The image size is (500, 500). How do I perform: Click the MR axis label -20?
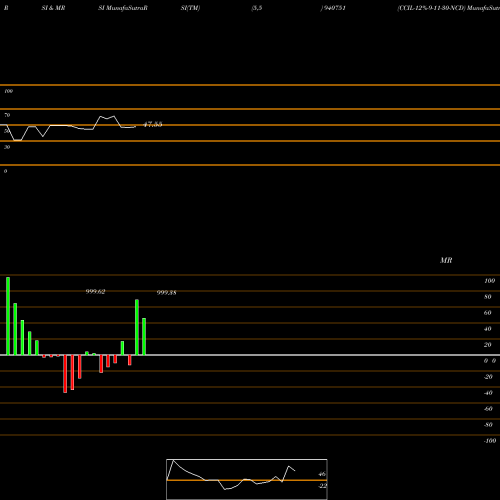[x=488, y=377]
